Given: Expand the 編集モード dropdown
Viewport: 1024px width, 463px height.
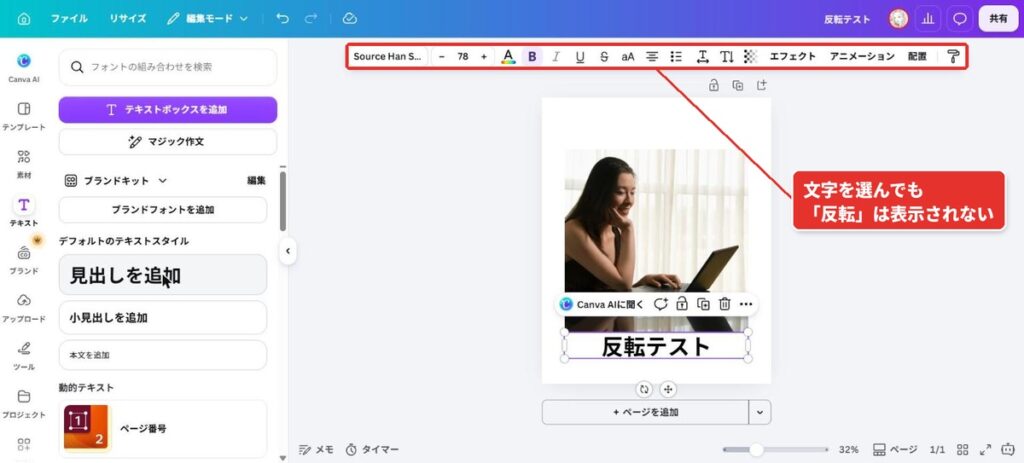Looking at the screenshot, I should click(x=207, y=19).
